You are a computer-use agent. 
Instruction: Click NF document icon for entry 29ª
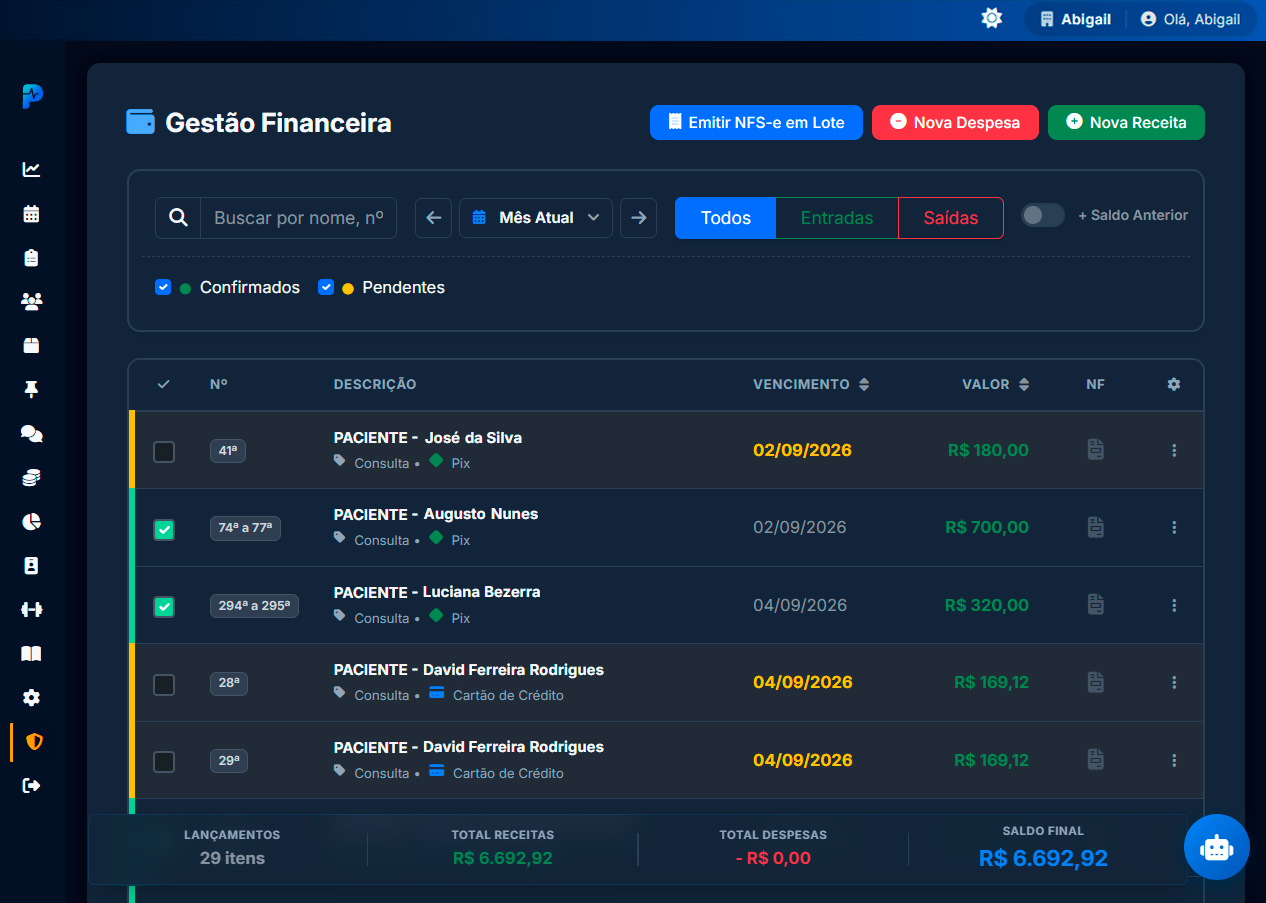[x=1096, y=760]
